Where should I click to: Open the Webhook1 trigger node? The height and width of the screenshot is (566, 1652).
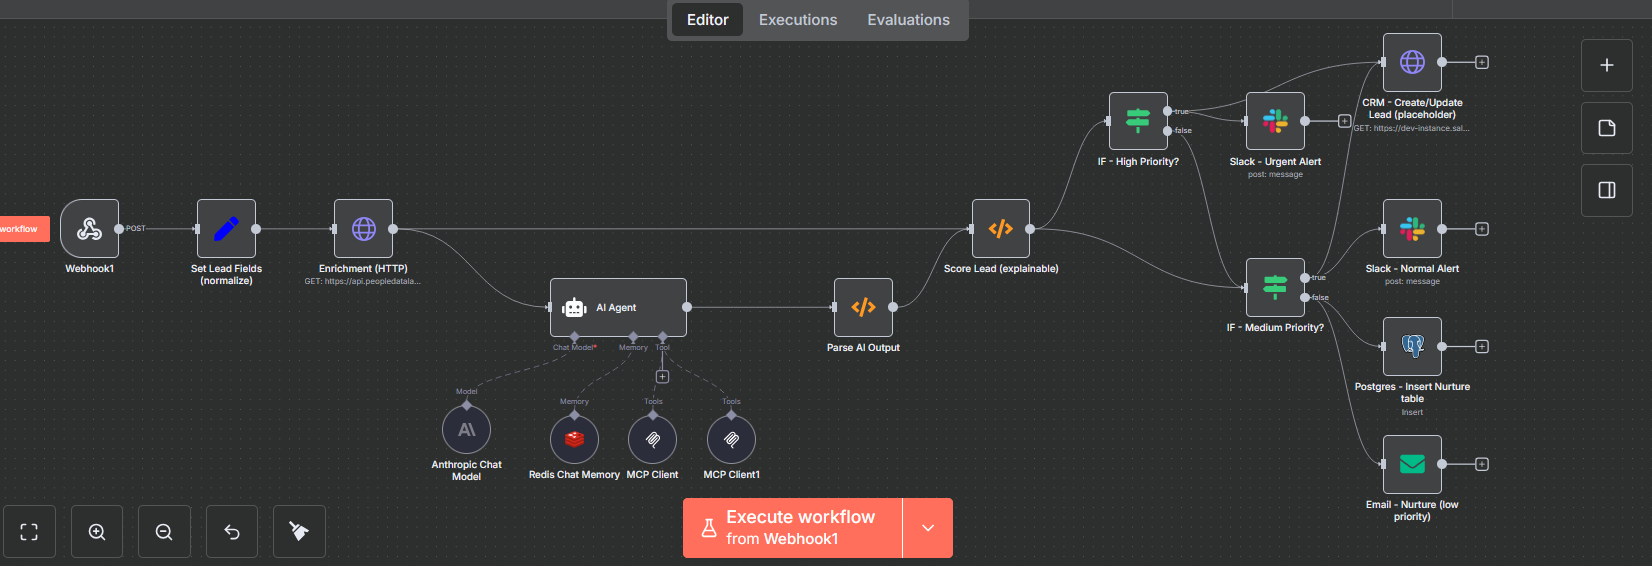coord(89,228)
